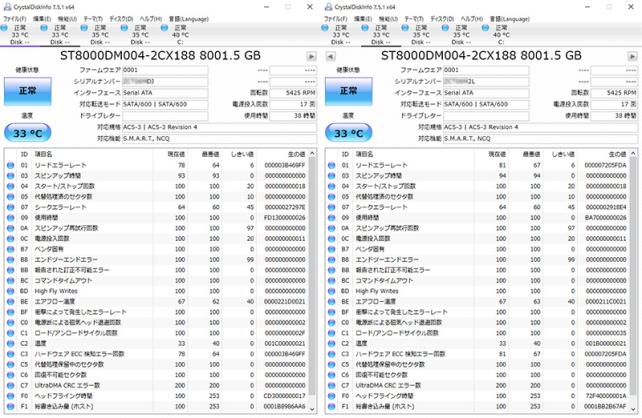
Task: Click status circle for row C5 代替処理保留中のセクタ数, right window
Action: pyautogui.click(x=332, y=364)
